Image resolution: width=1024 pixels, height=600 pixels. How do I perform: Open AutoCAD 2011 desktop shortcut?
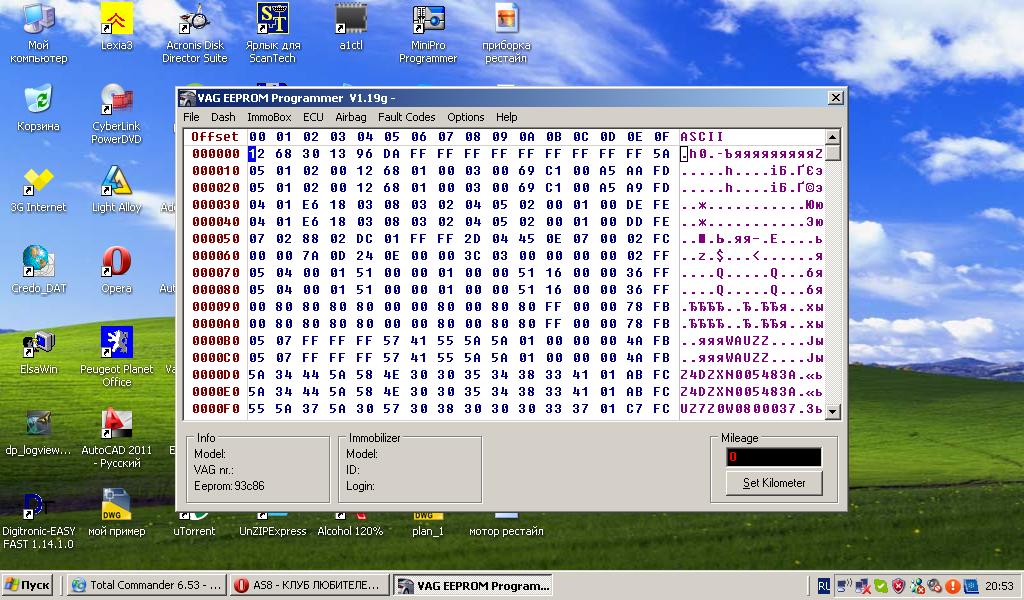tap(117, 424)
